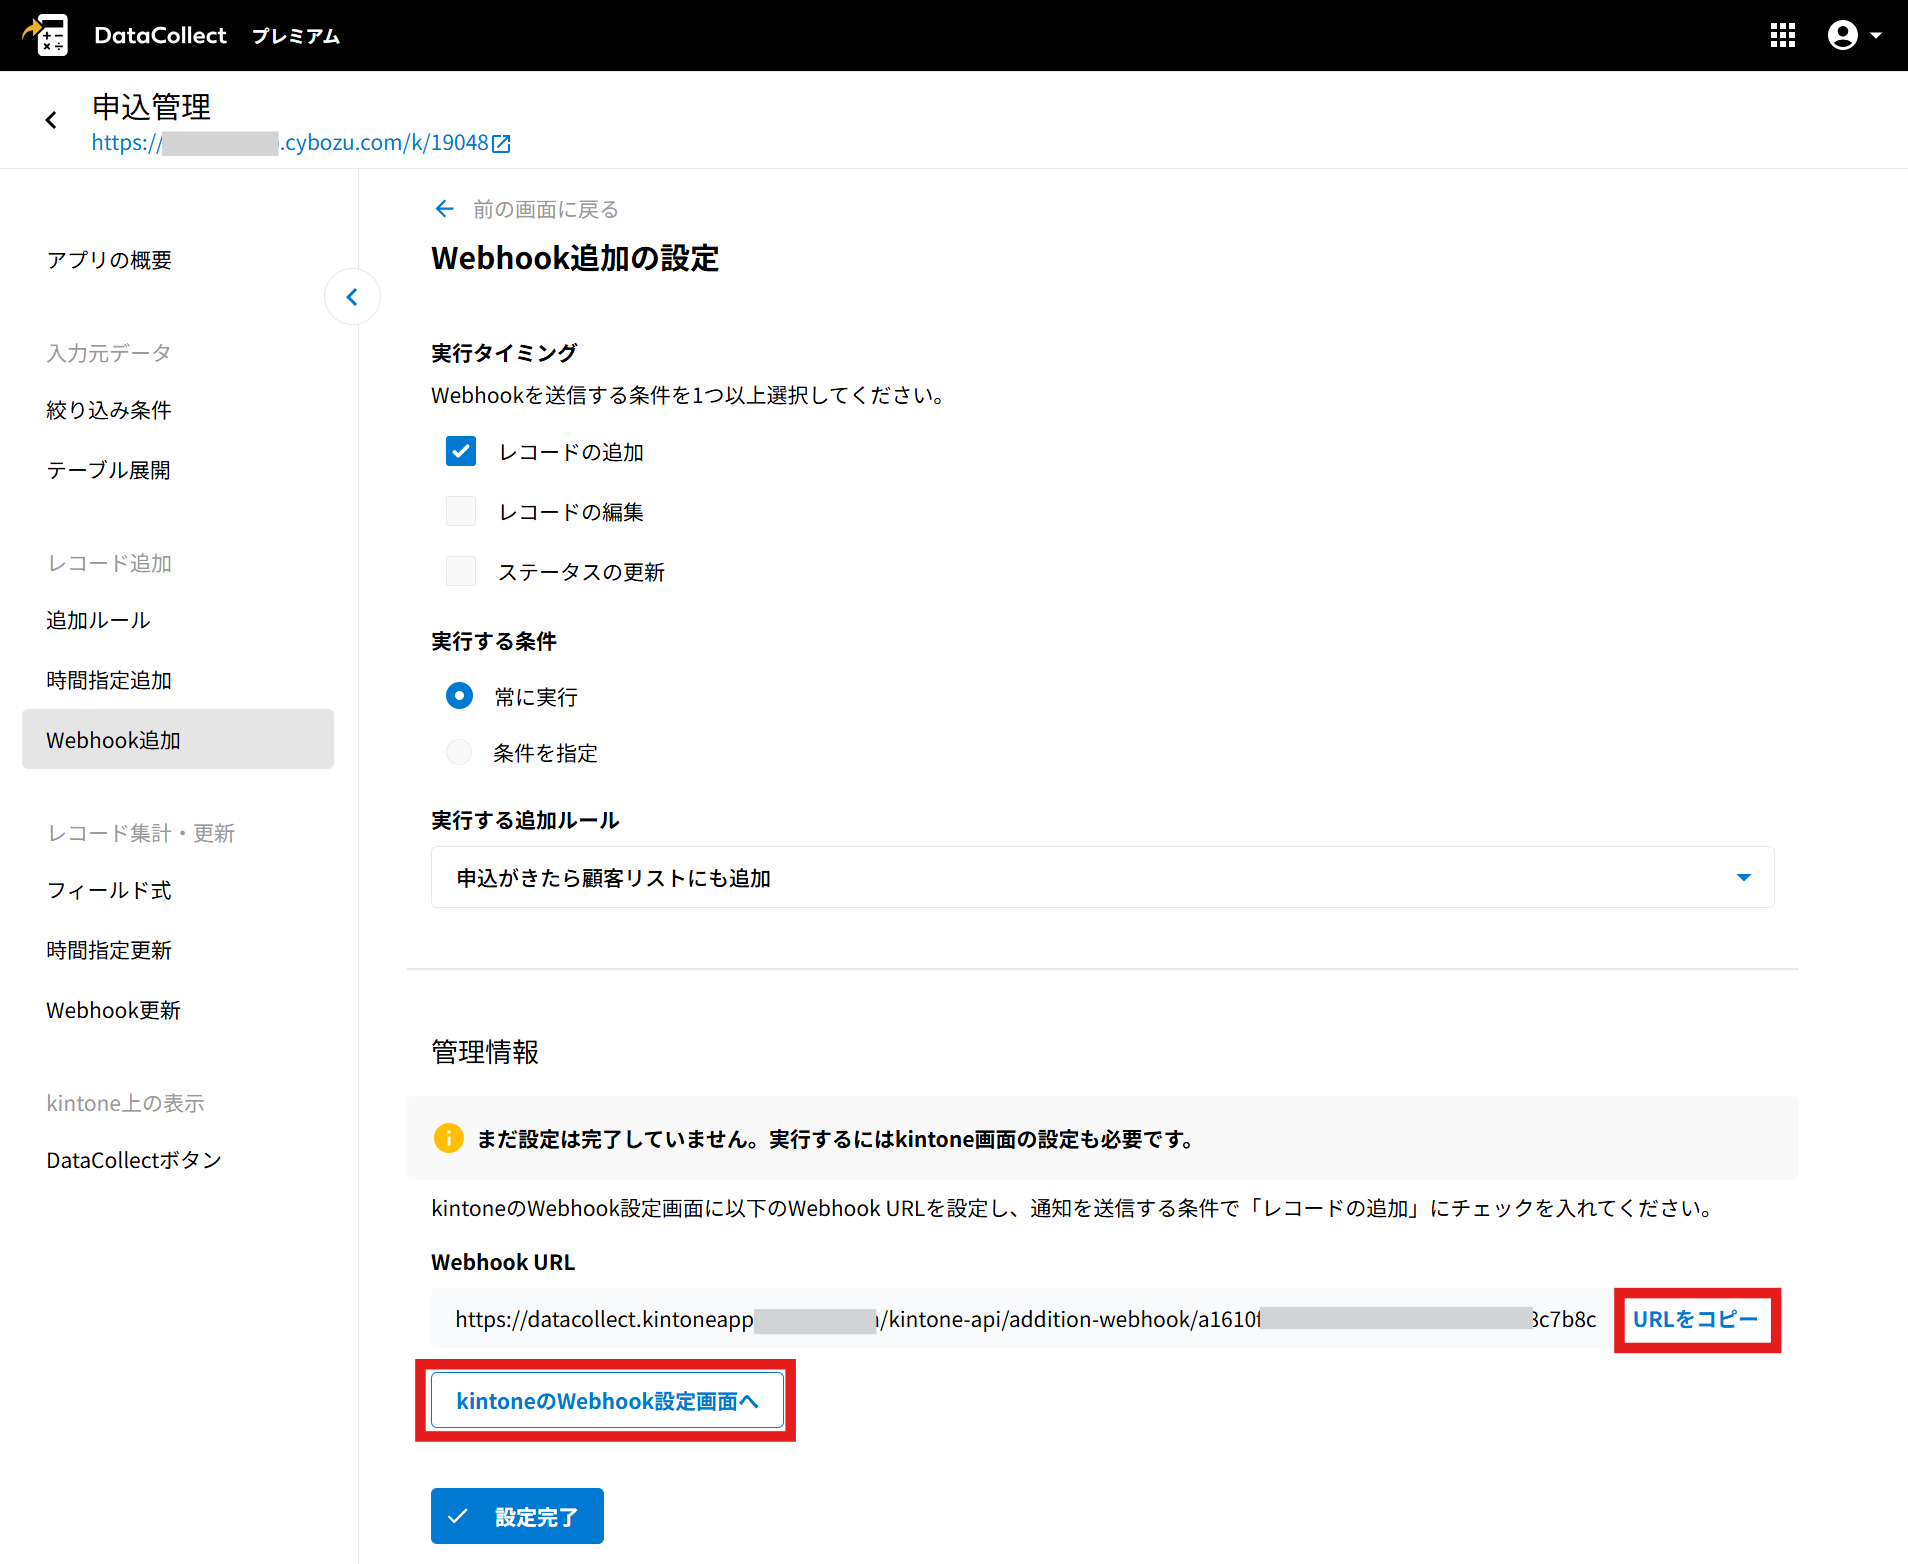This screenshot has width=1908, height=1564.
Task: Click the yellow info icon in the warning
Action: click(x=448, y=1138)
